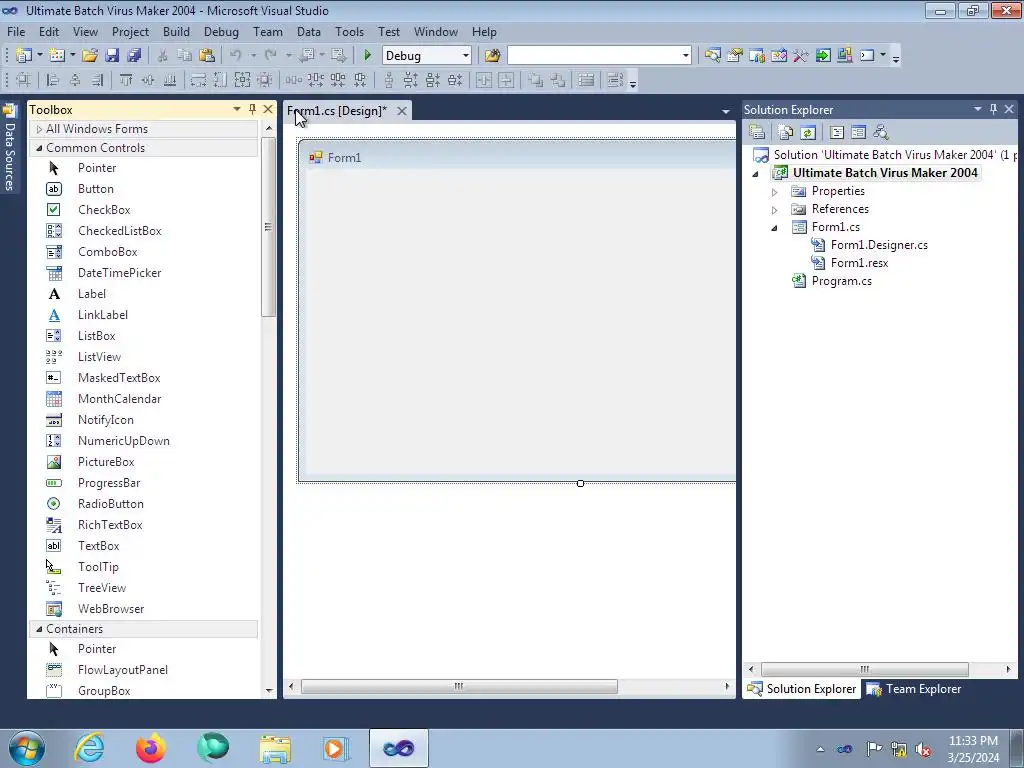The image size is (1024, 768).
Task: Click the Add New Item toolbar icon
Action: pyautogui.click(x=57, y=56)
